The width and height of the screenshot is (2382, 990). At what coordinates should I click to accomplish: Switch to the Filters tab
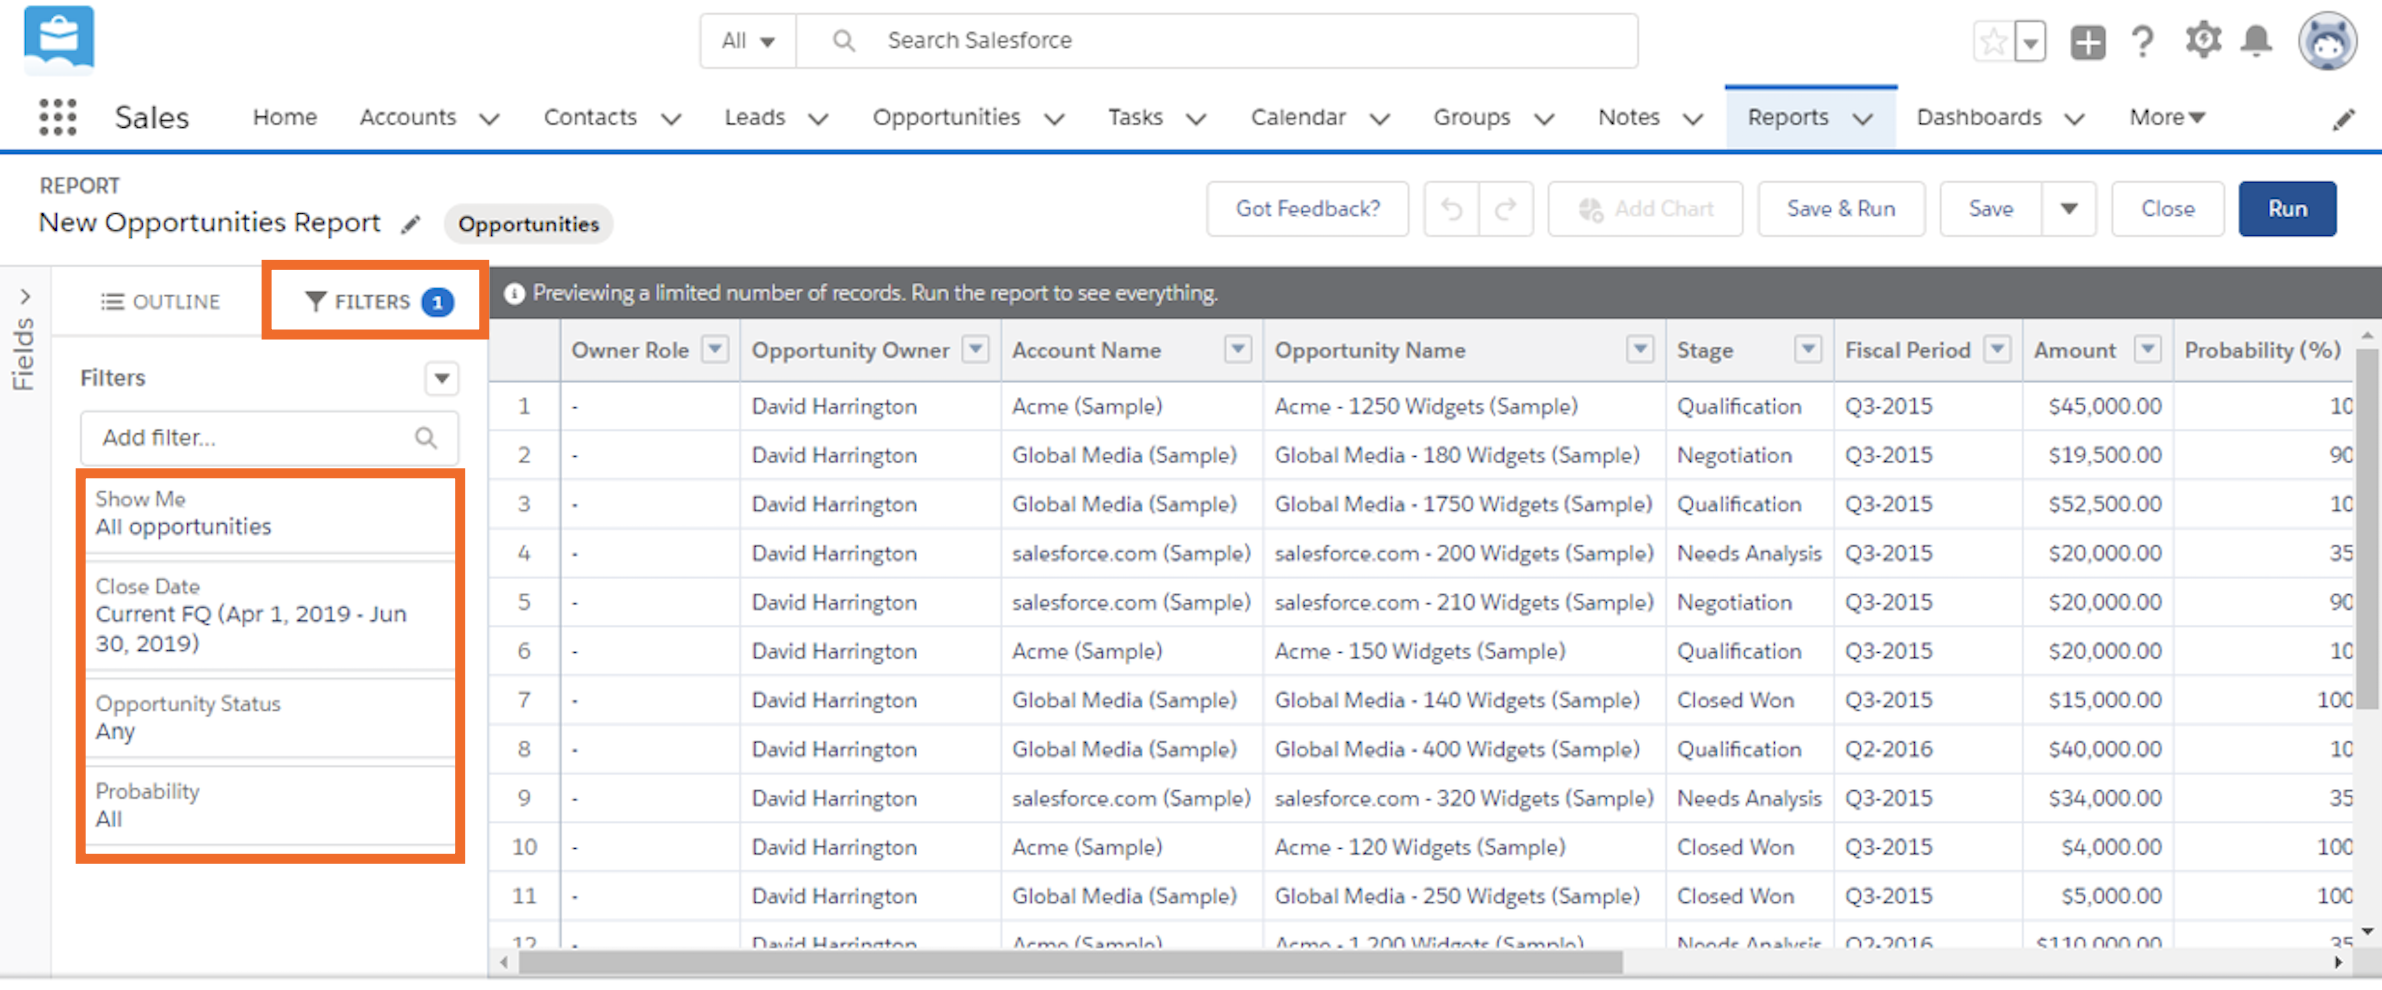click(378, 301)
